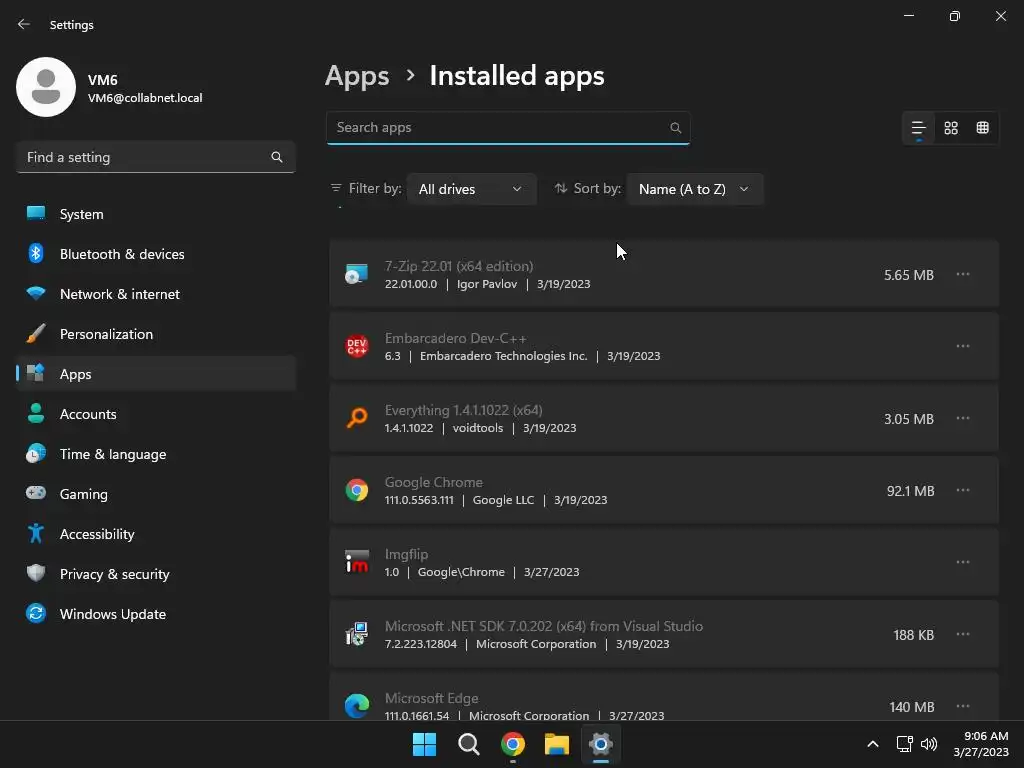Open the Filter by drives dropdown
Image resolution: width=1024 pixels, height=768 pixels.
pos(471,189)
